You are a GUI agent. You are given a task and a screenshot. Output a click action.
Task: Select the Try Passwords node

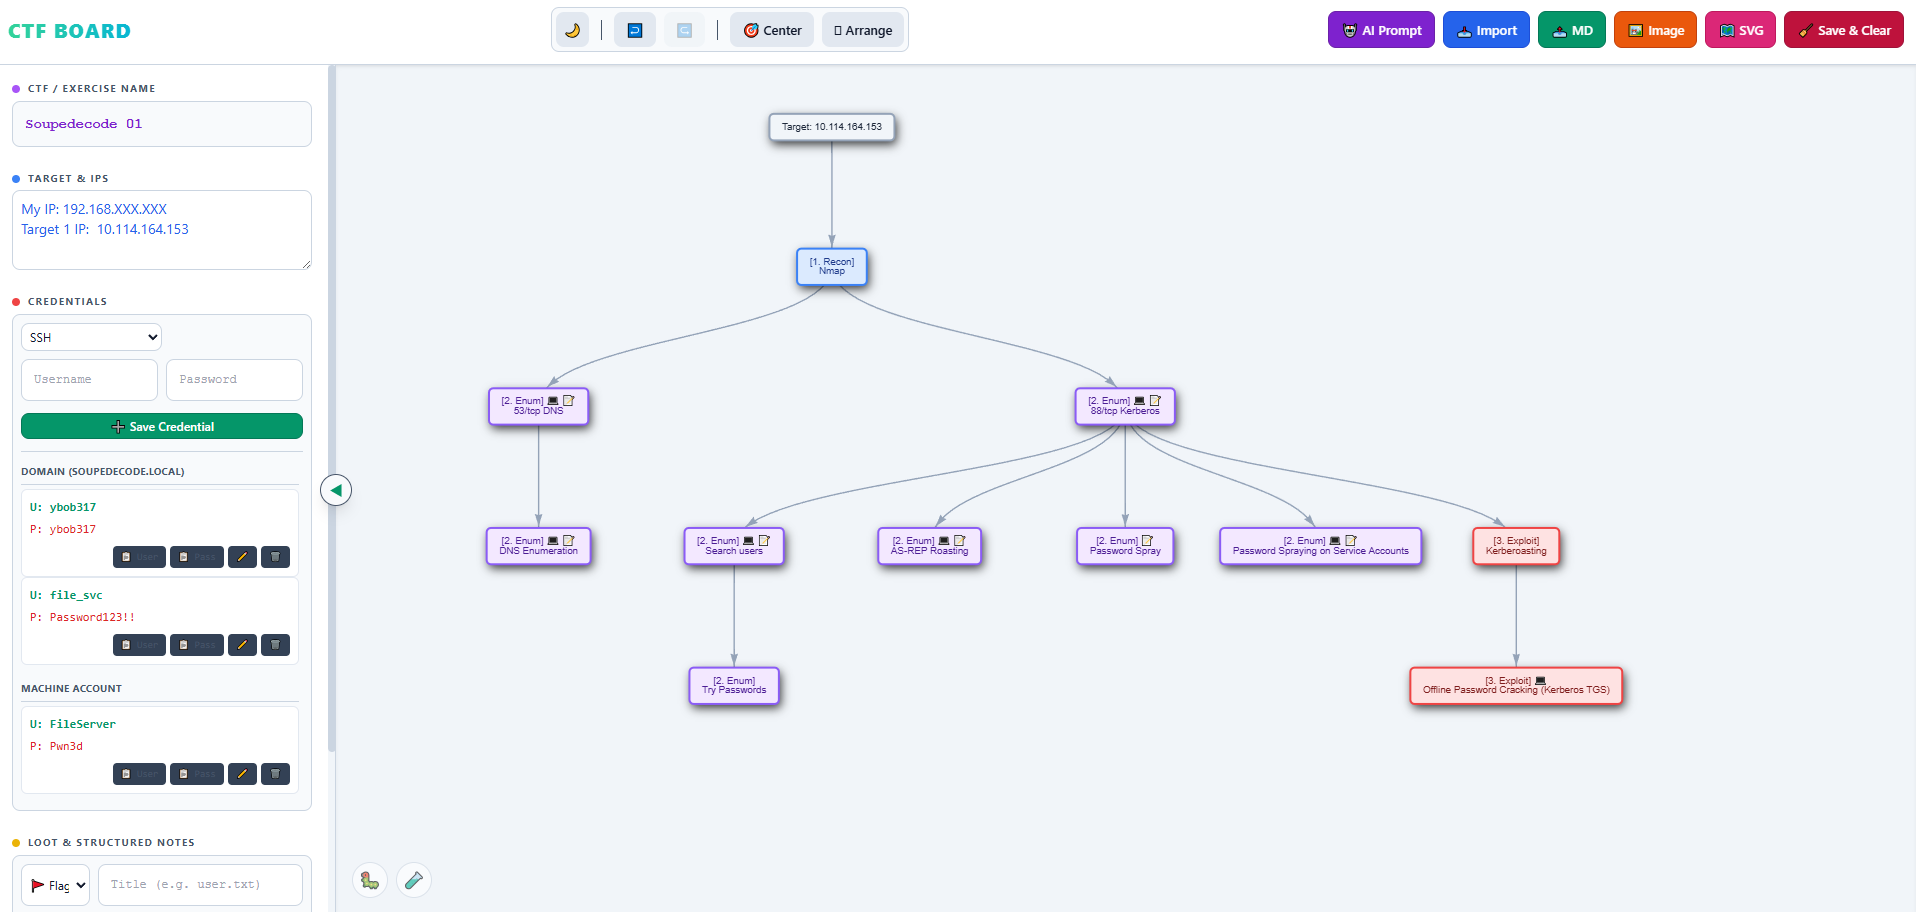[734, 686]
